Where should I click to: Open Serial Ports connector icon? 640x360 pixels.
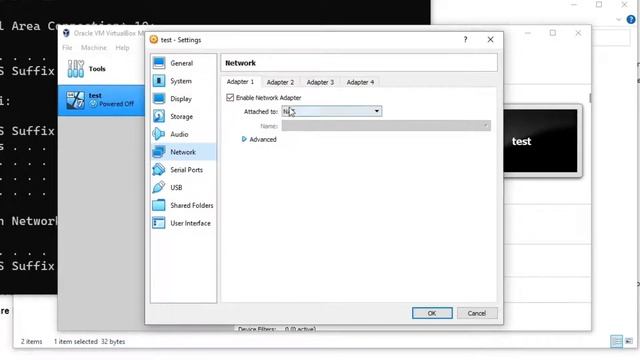(x=159, y=169)
